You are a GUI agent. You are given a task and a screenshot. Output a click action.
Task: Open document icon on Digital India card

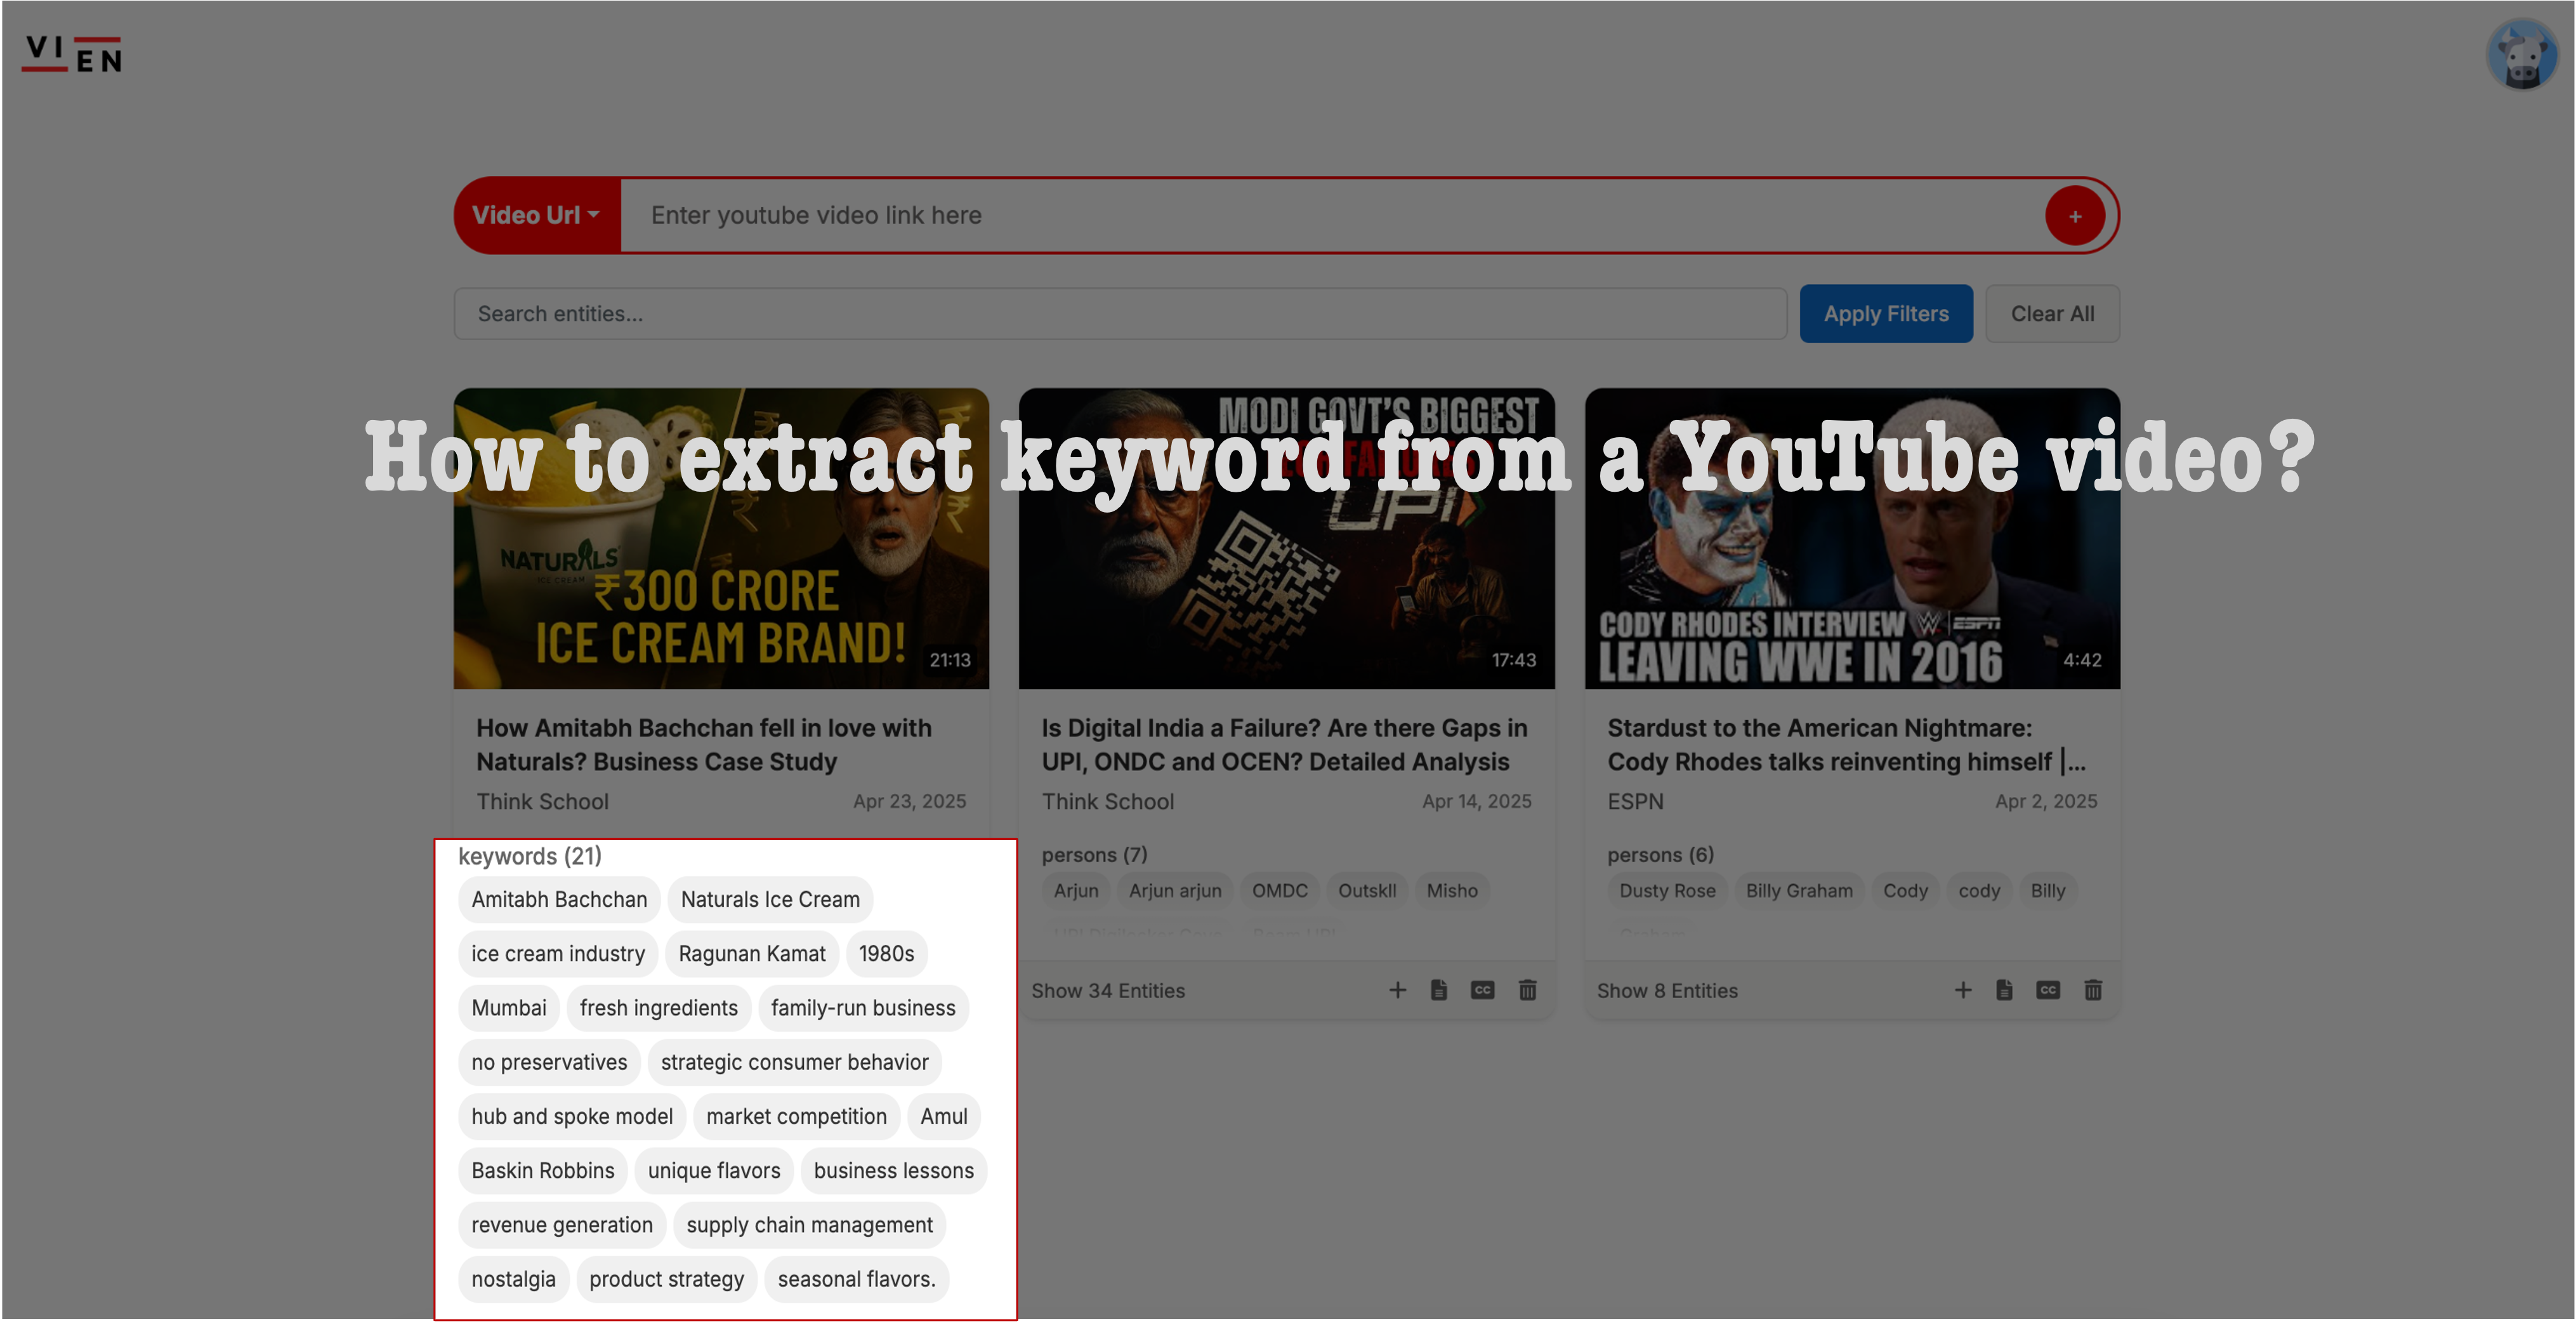click(x=1439, y=990)
